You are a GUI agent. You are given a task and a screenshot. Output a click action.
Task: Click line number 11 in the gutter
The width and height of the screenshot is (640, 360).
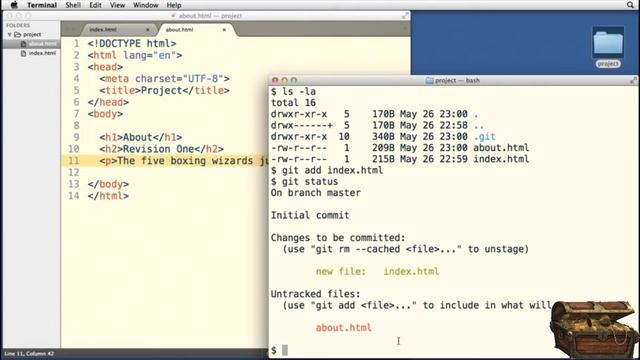click(73, 160)
